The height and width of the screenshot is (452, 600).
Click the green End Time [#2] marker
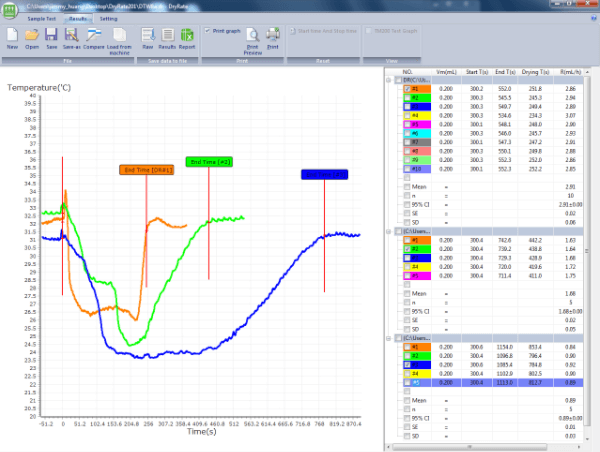209,162
